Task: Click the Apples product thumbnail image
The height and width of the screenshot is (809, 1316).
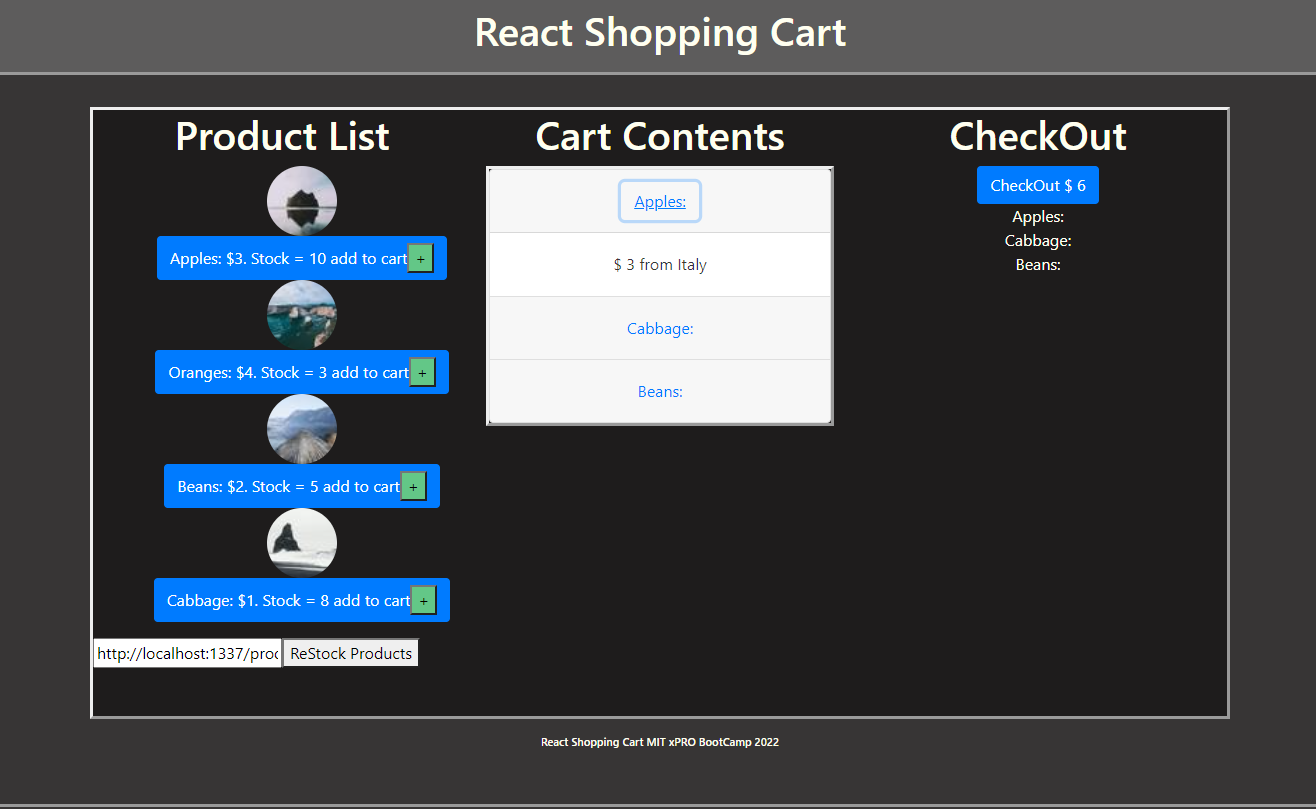Action: 302,201
